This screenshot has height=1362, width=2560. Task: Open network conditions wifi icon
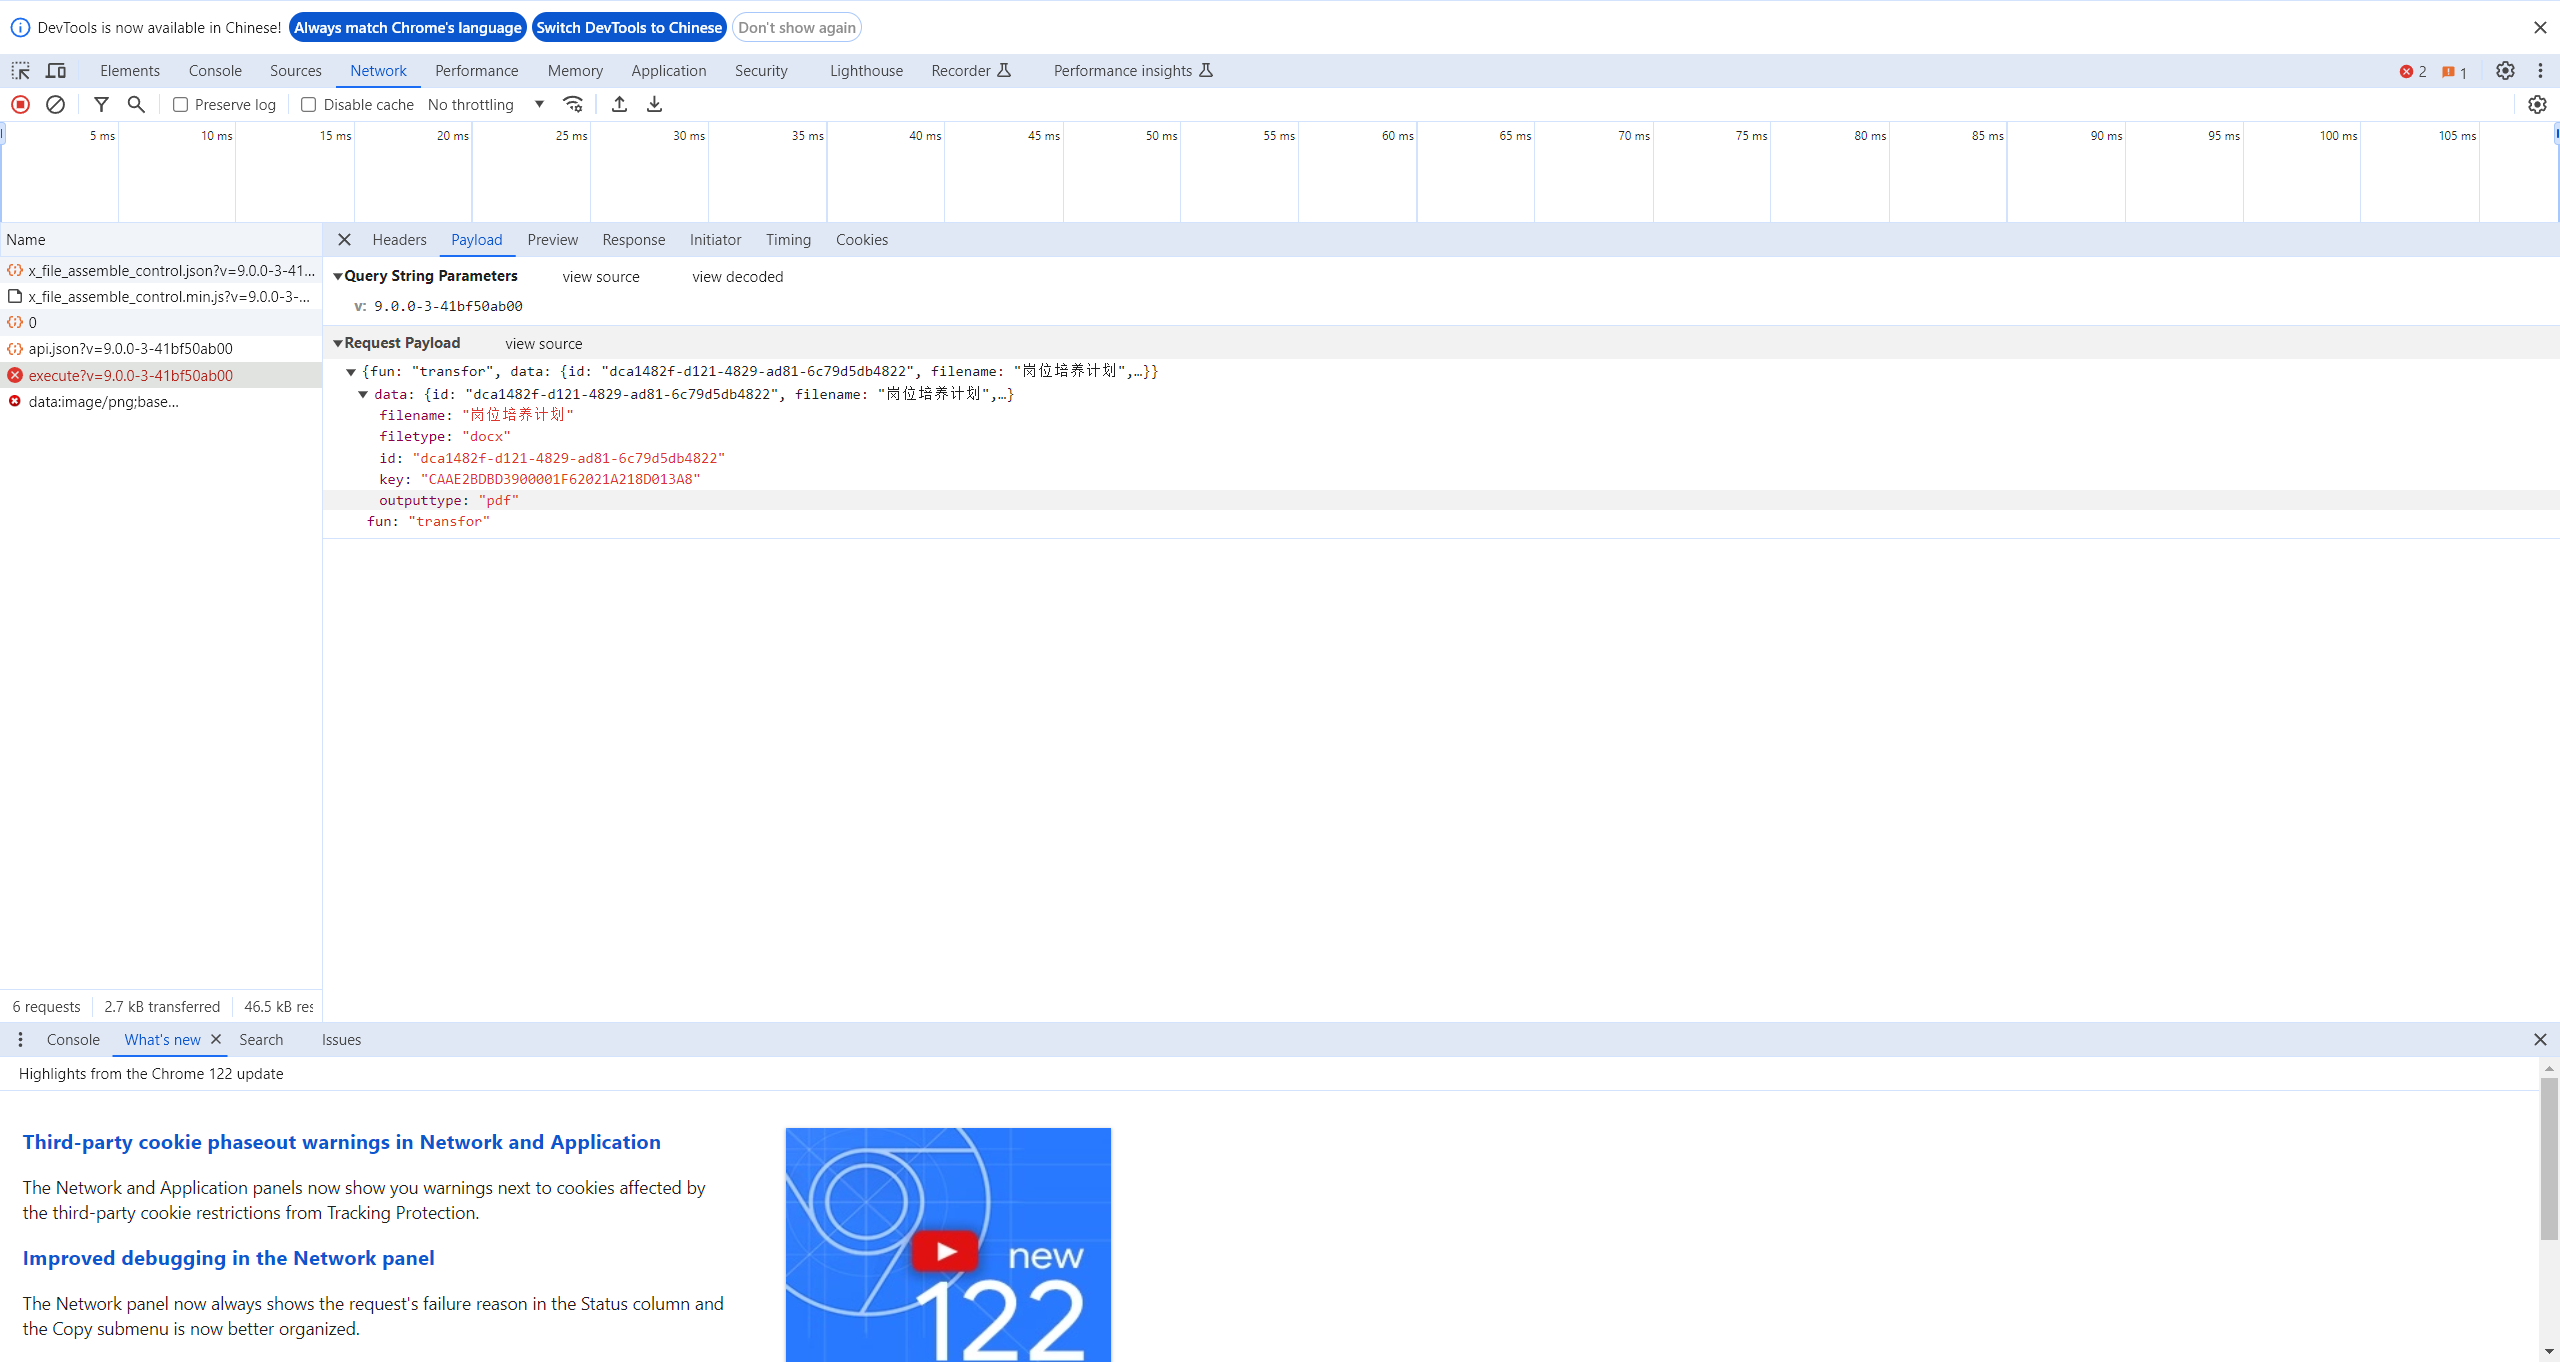pyautogui.click(x=573, y=104)
